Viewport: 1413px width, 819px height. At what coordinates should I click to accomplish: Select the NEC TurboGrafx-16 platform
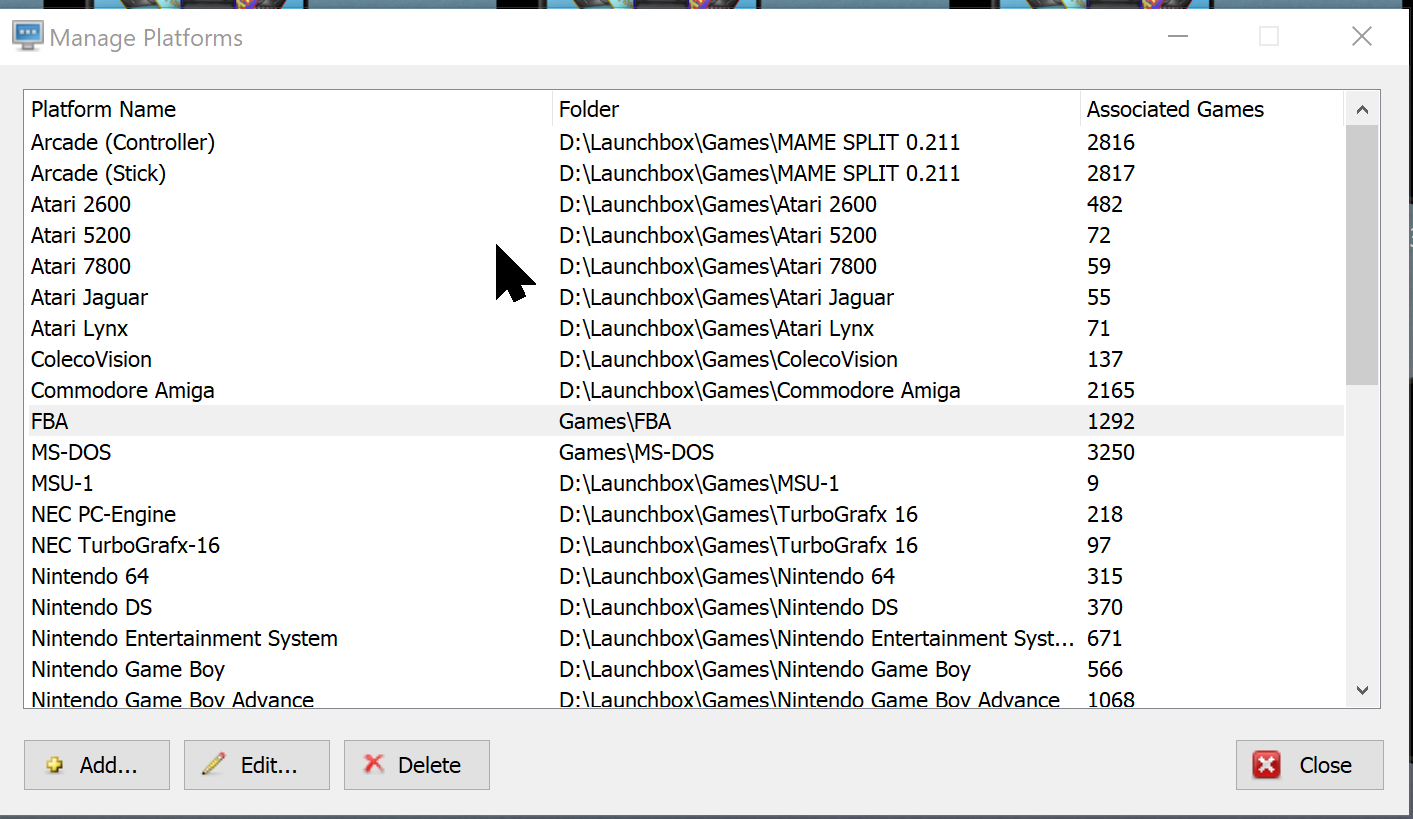(x=684, y=545)
